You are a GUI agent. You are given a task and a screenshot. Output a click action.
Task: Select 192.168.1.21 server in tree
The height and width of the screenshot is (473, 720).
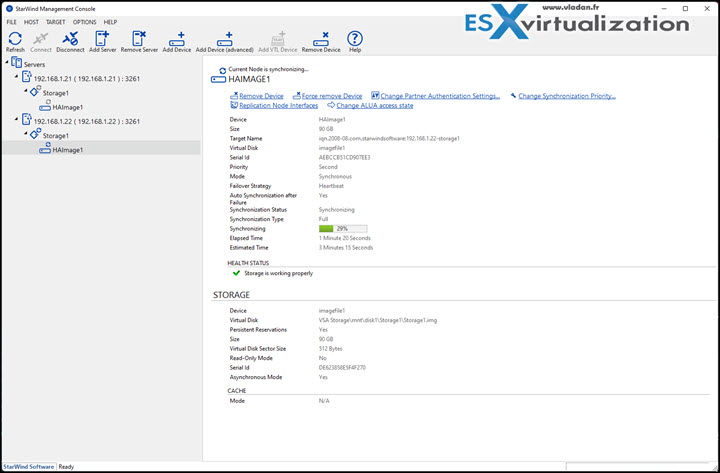coord(87,79)
